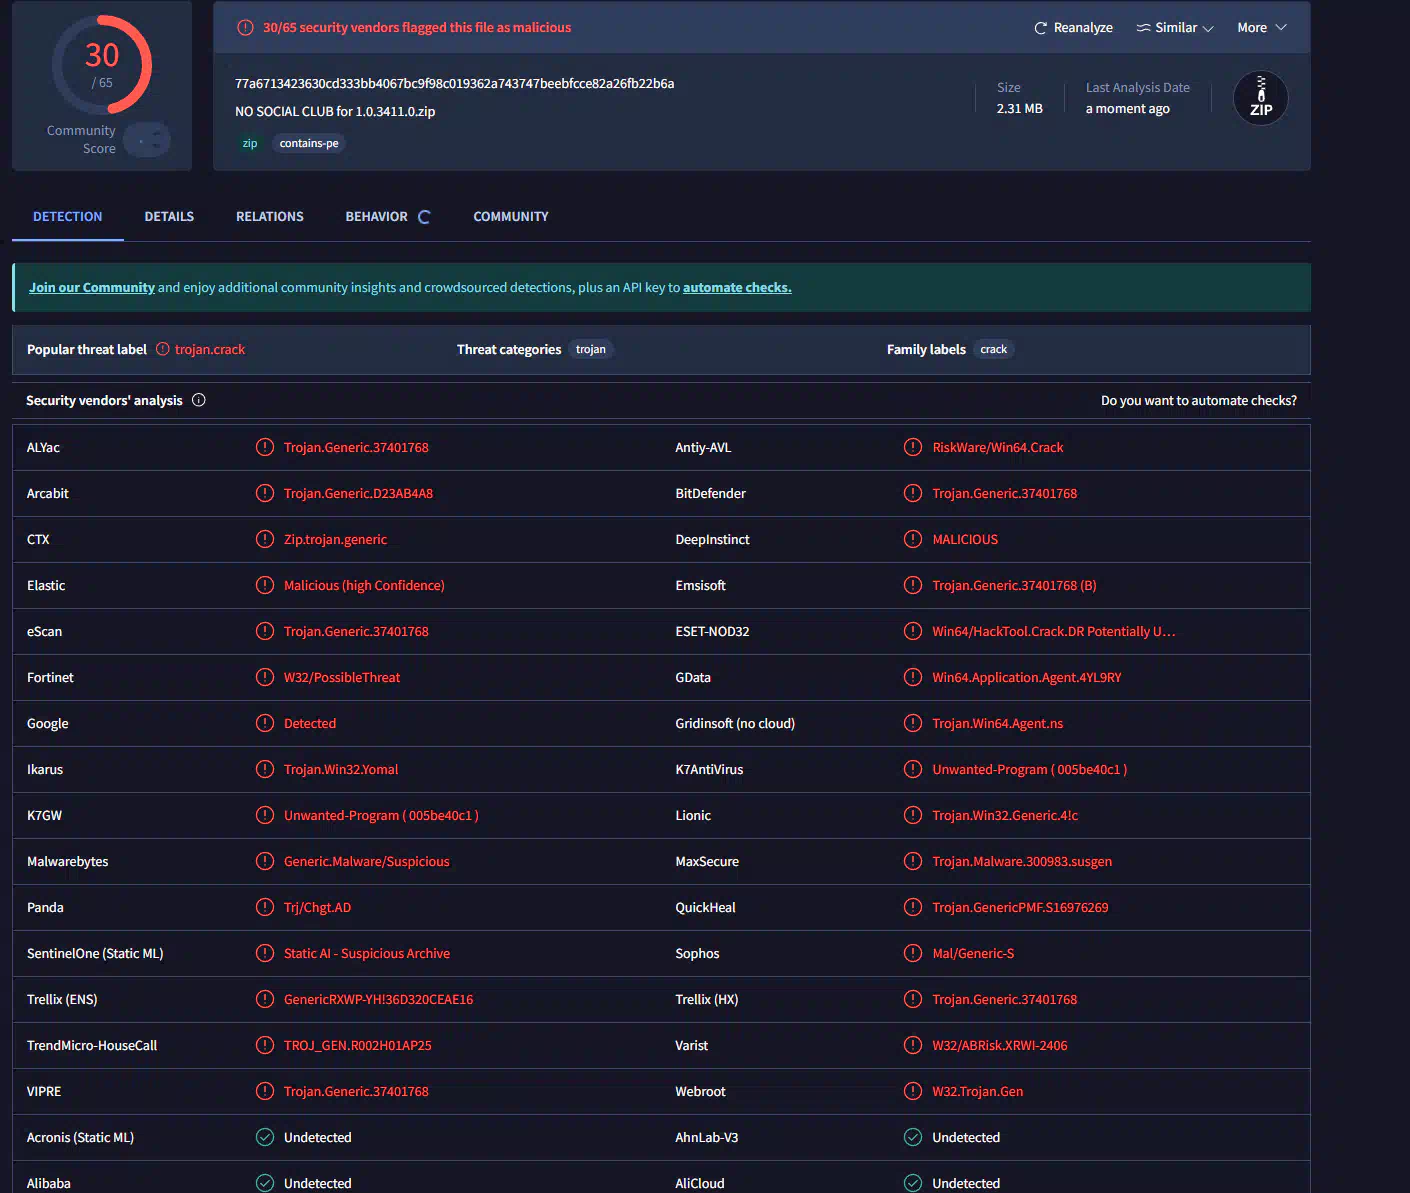Image resolution: width=1410 pixels, height=1193 pixels.
Task: Click the Reanalyze button
Action: [1073, 28]
